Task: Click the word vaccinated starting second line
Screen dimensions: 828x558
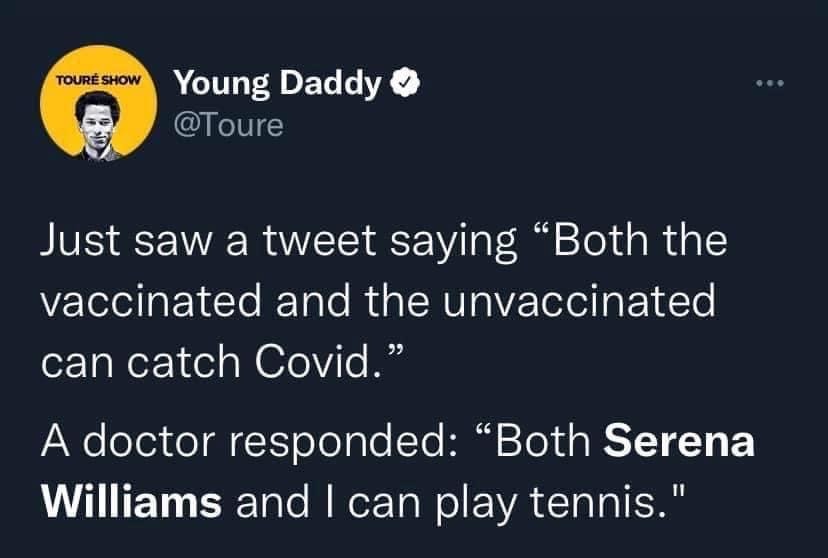Action: coord(151,301)
